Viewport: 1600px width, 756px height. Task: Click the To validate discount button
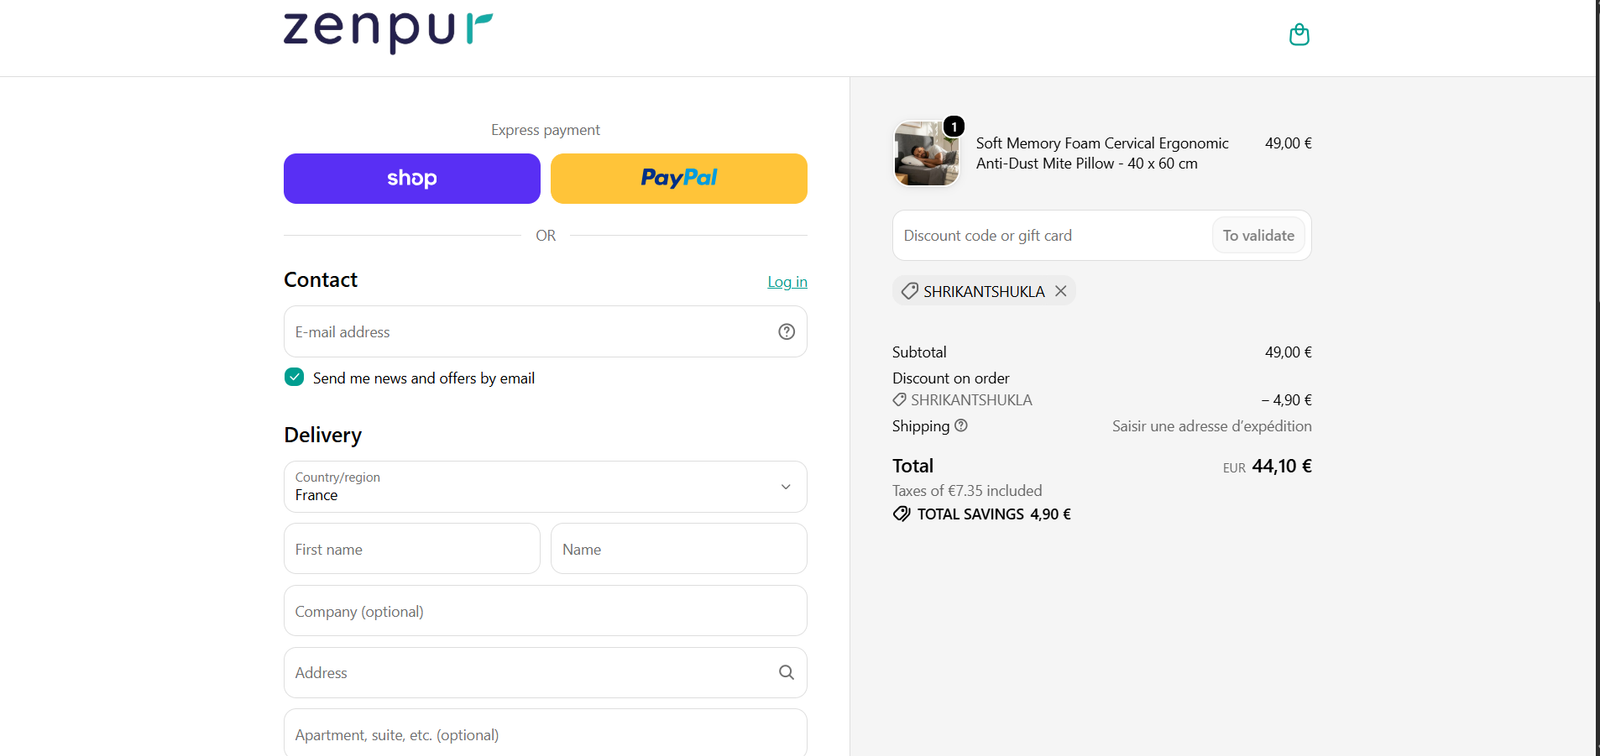tap(1258, 236)
